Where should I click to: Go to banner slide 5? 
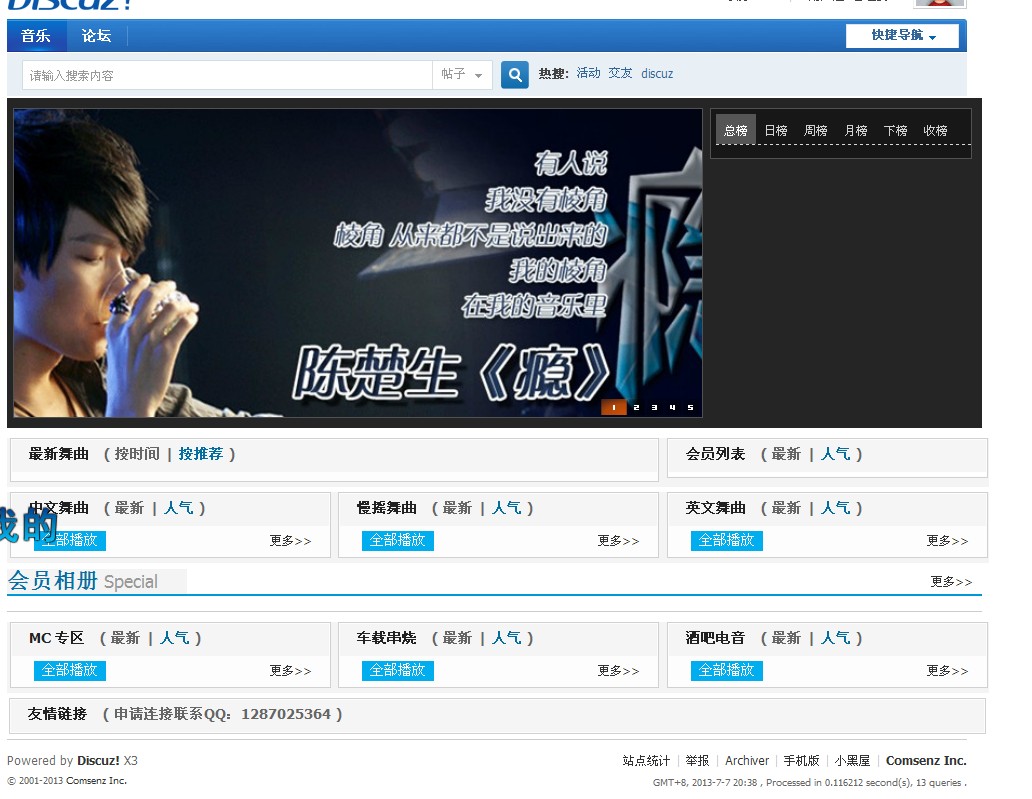[690, 407]
